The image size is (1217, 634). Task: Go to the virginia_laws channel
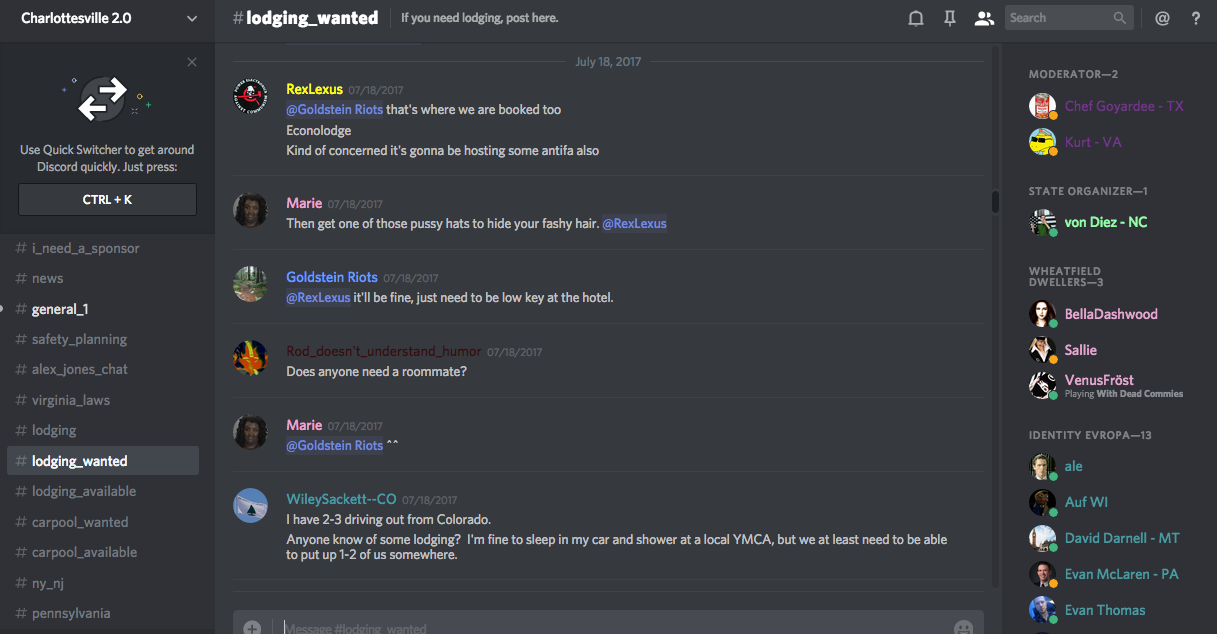pos(71,400)
